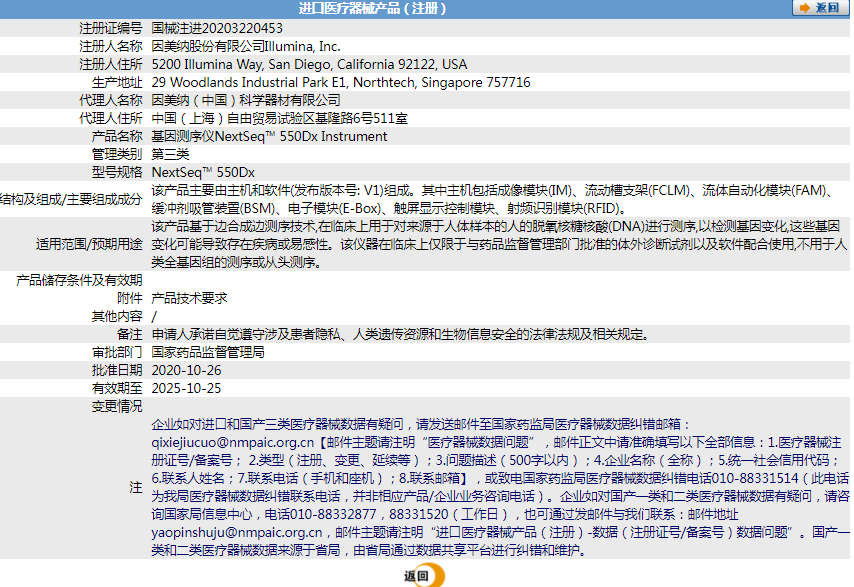Click the 生产地址 field label
The image size is (854, 587).
pyautogui.click(x=117, y=82)
